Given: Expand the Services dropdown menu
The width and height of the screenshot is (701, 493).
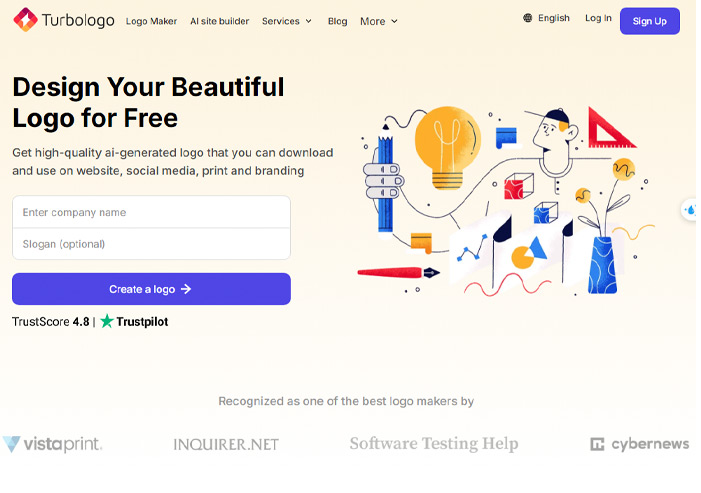Looking at the screenshot, I should (287, 21).
